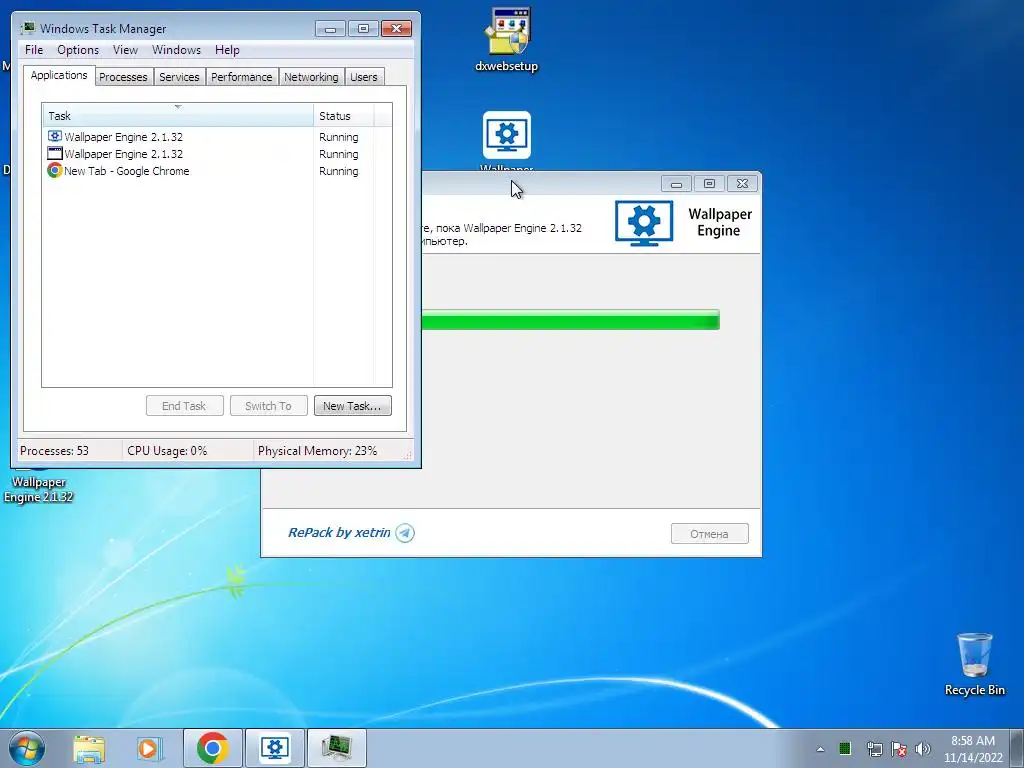Click the Отмена button in the installer
The width and height of the screenshot is (1024, 768).
pyautogui.click(x=709, y=534)
